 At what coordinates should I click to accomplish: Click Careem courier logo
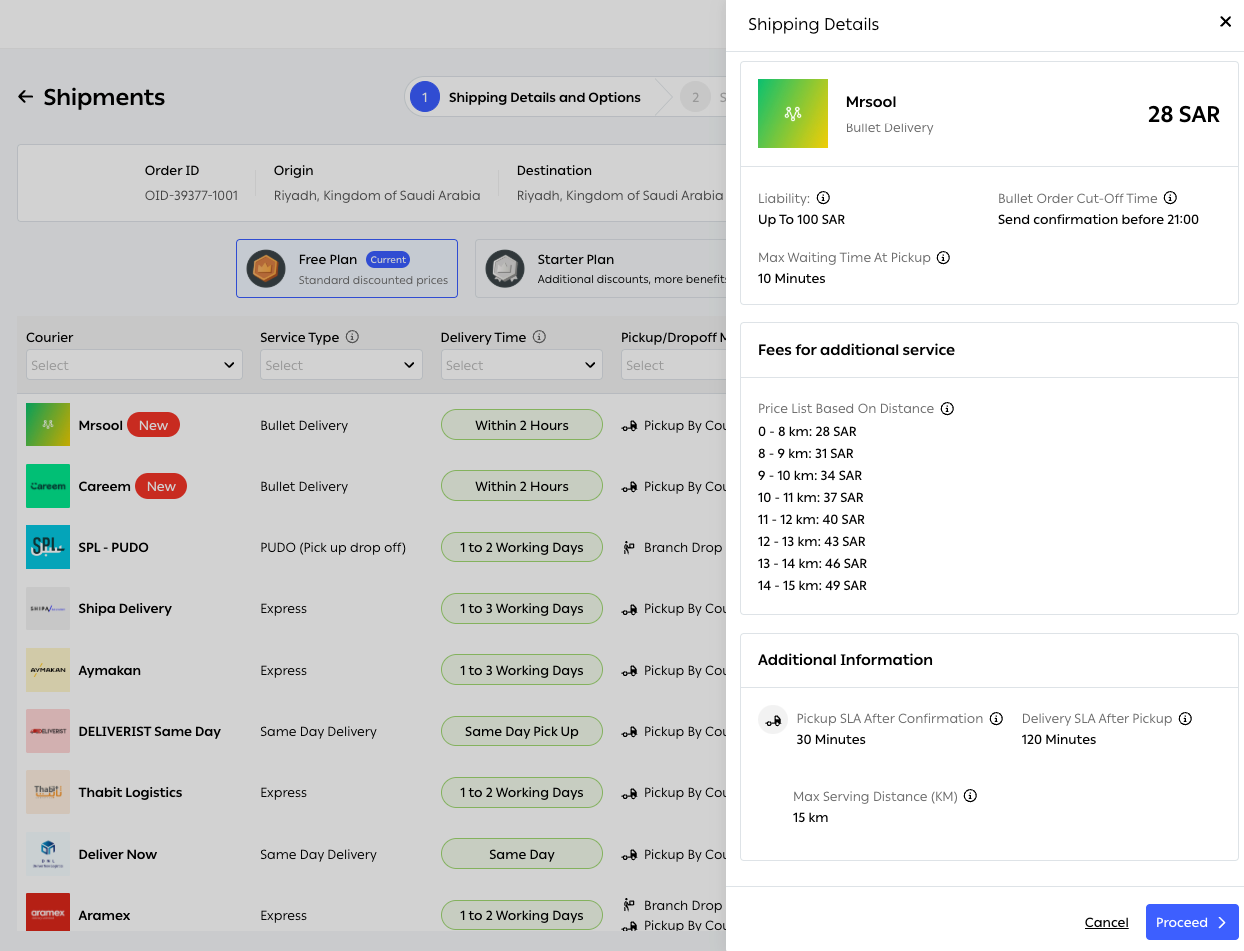point(48,486)
